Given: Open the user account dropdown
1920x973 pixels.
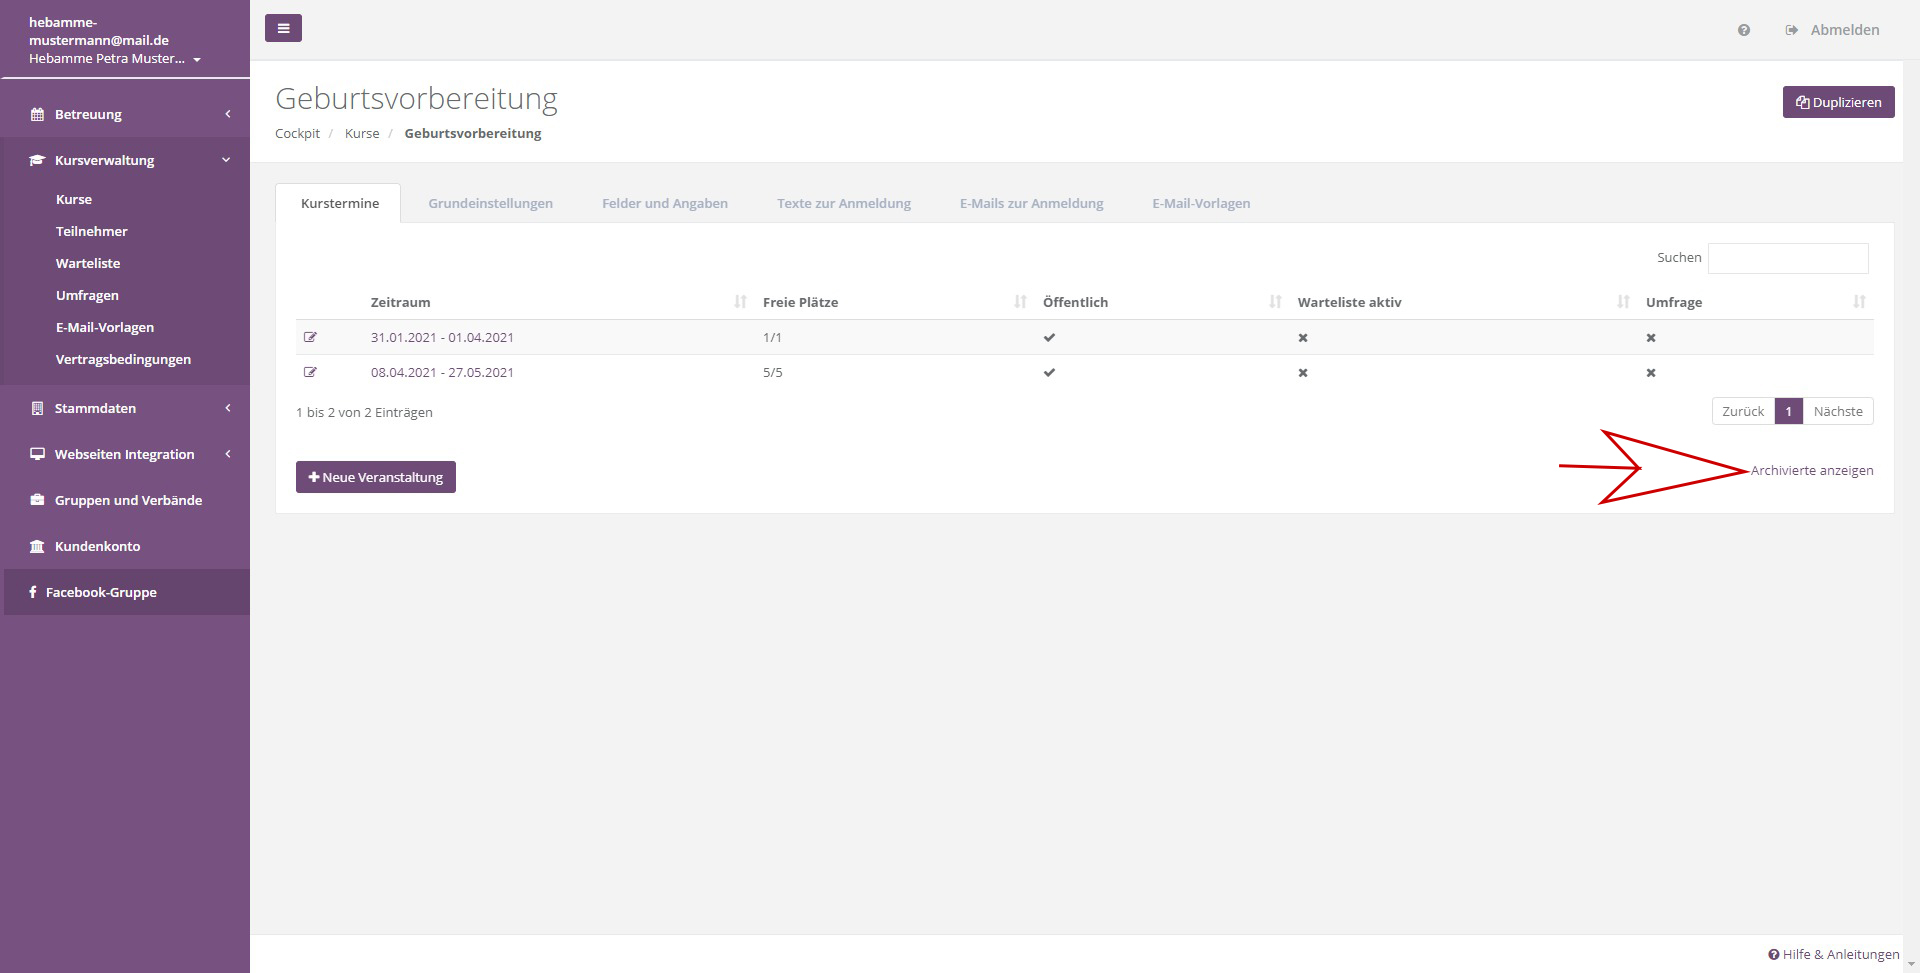Looking at the screenshot, I should click(x=114, y=58).
